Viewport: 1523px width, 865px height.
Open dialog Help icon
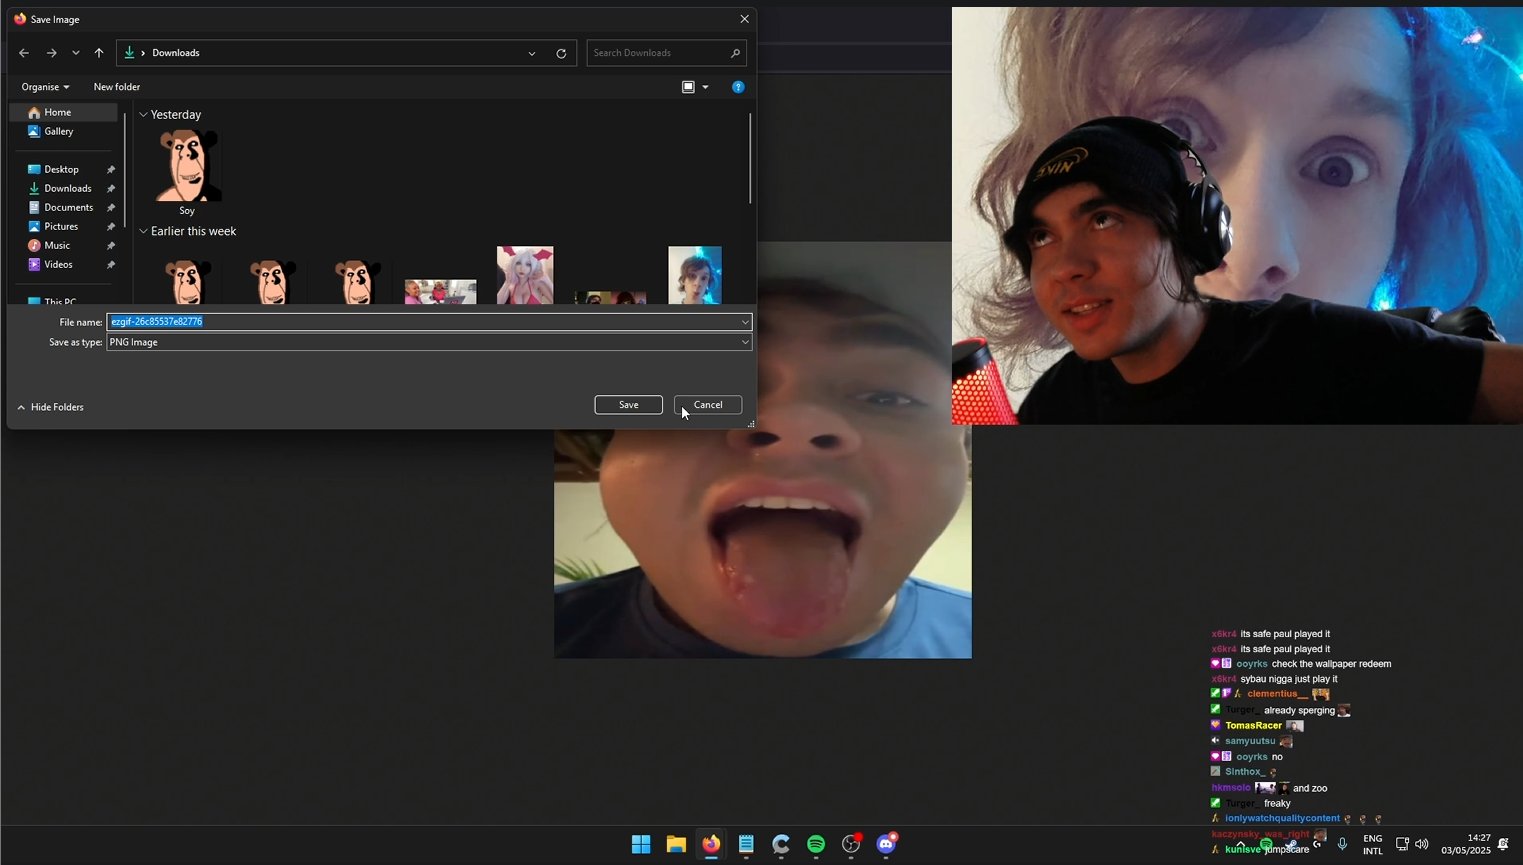[738, 87]
